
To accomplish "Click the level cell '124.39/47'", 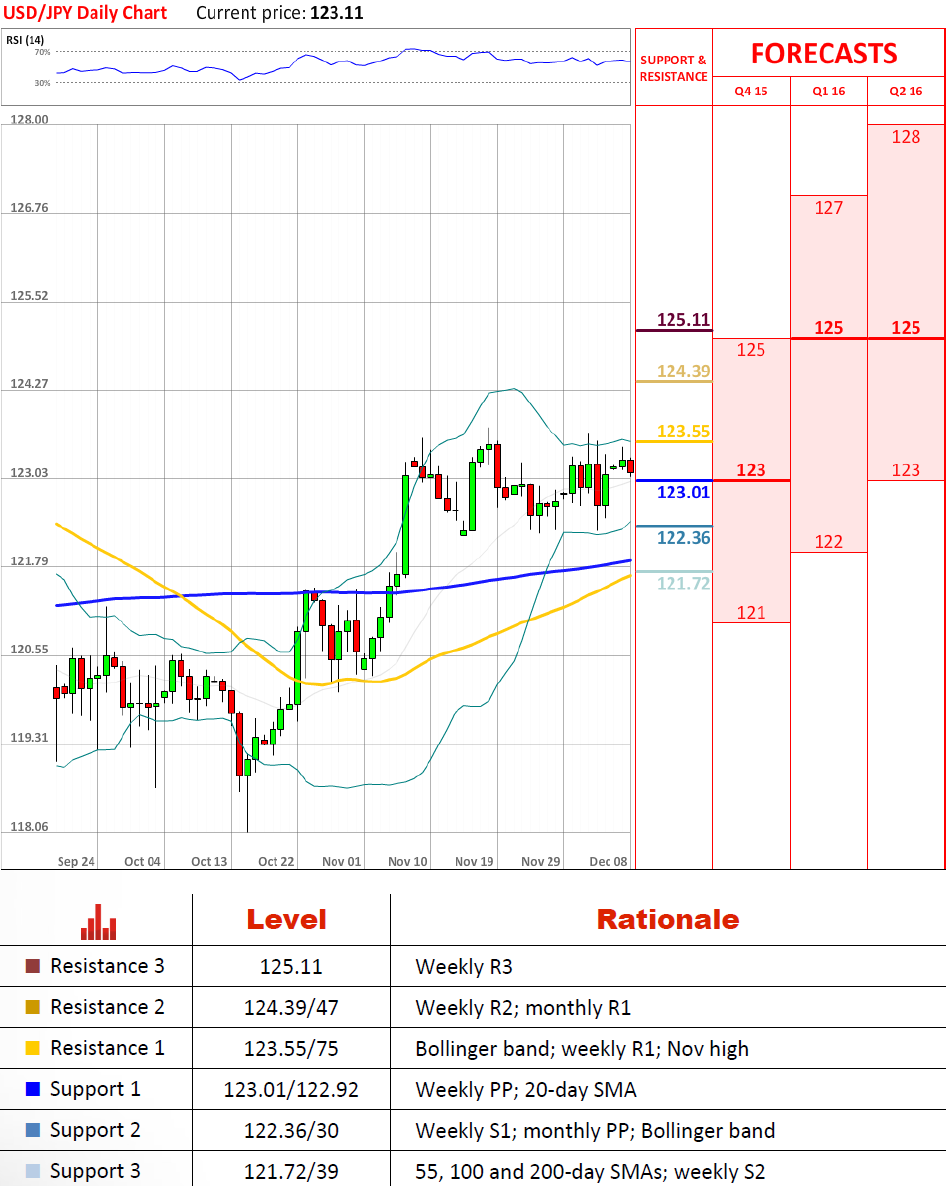I will 291,1007.
